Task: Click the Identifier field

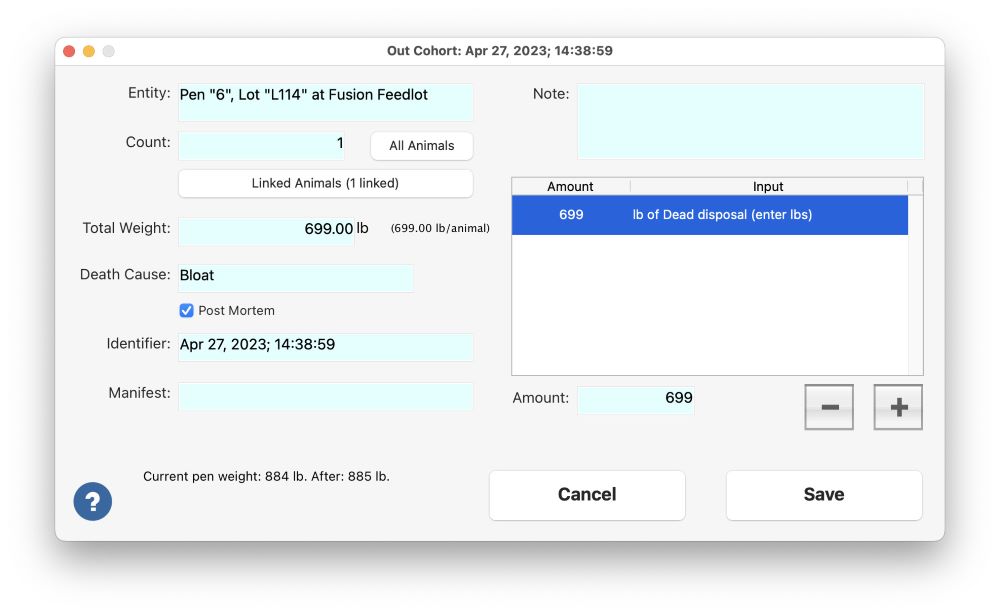Action: [326, 346]
